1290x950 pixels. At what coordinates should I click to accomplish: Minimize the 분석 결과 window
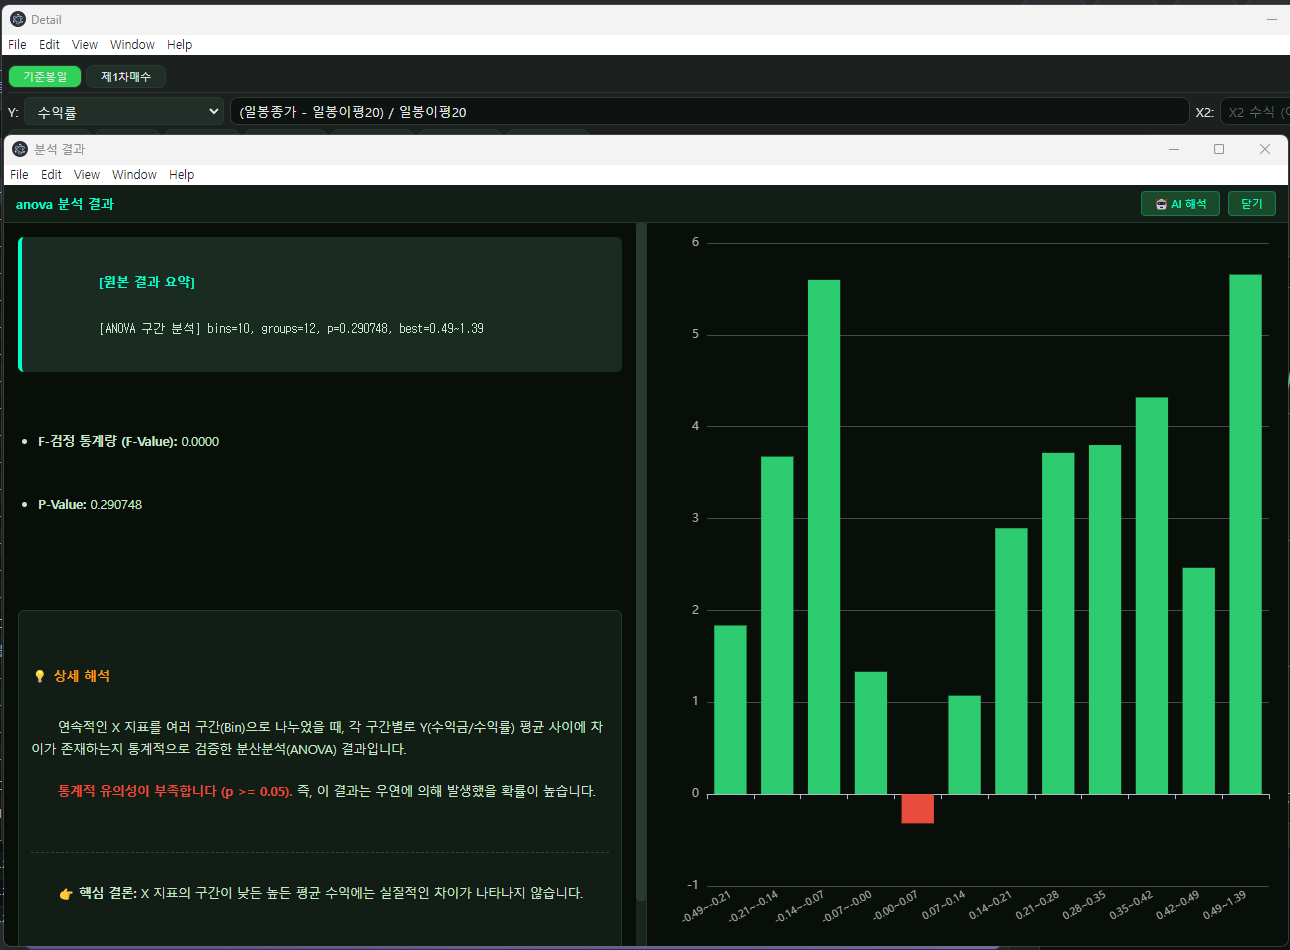(1174, 149)
